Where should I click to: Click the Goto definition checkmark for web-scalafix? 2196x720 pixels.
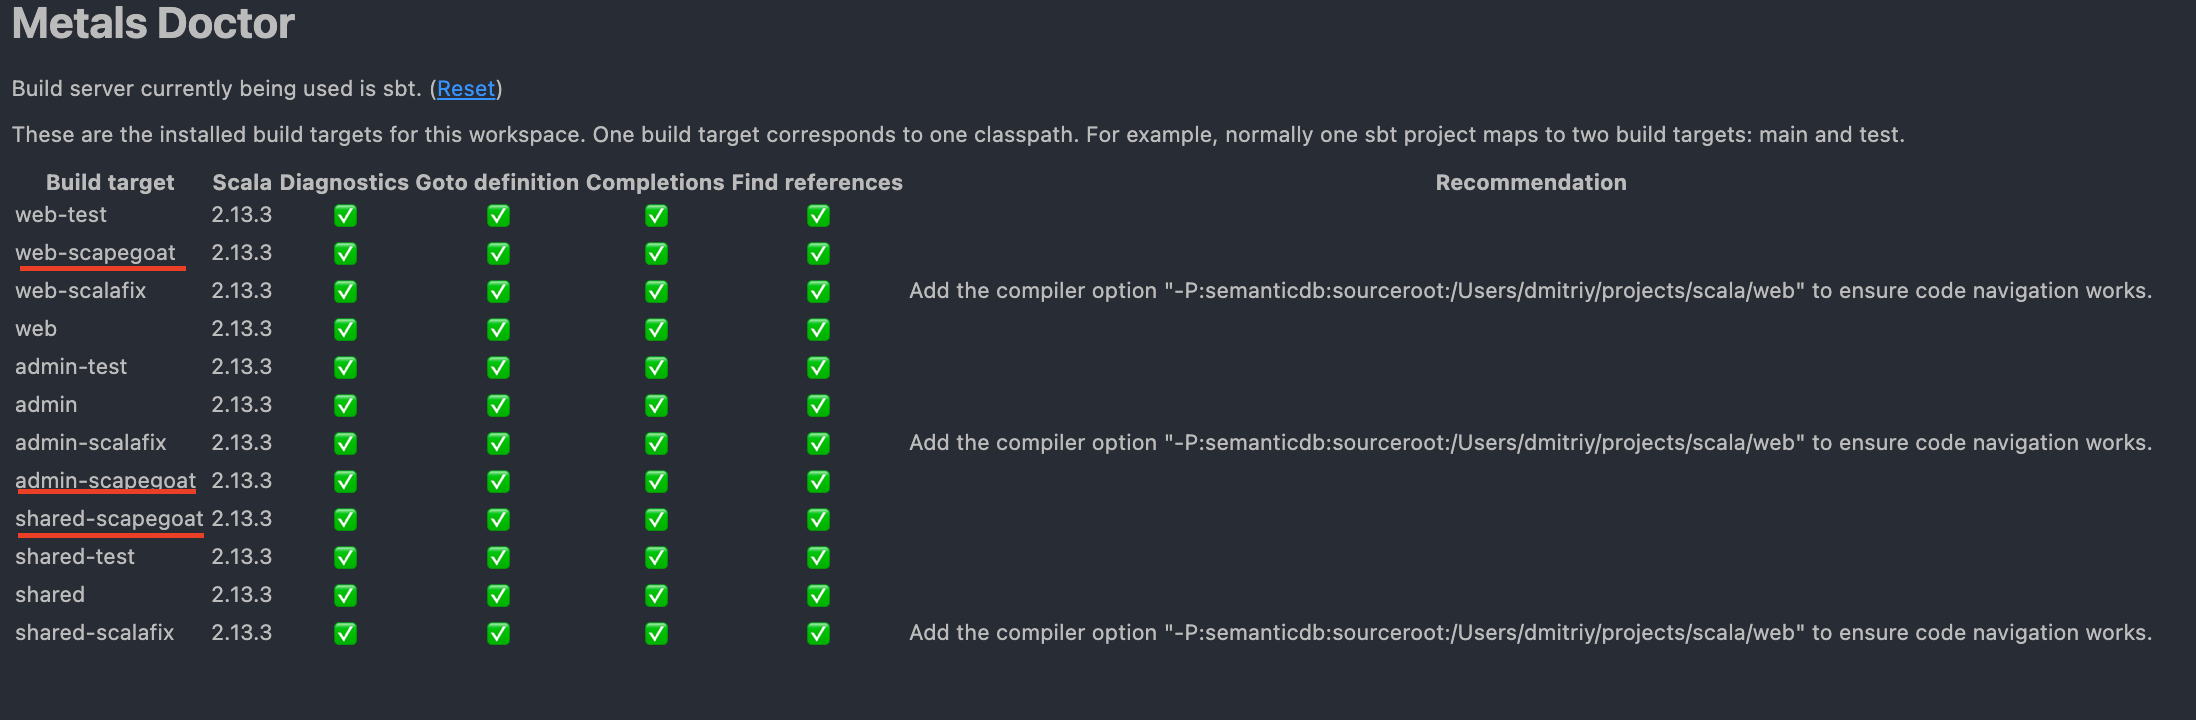pos(498,291)
